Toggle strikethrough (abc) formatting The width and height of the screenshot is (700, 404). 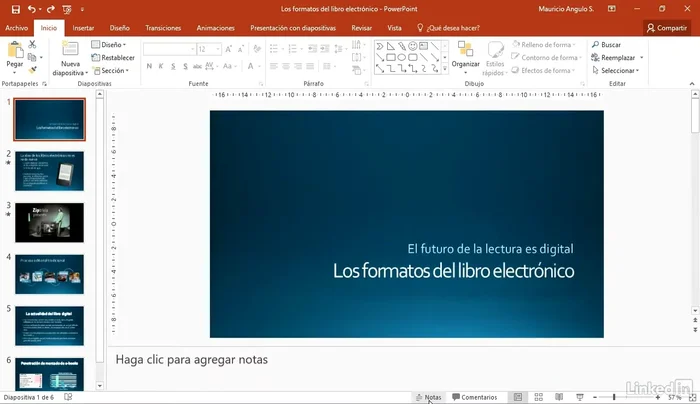pos(197,66)
